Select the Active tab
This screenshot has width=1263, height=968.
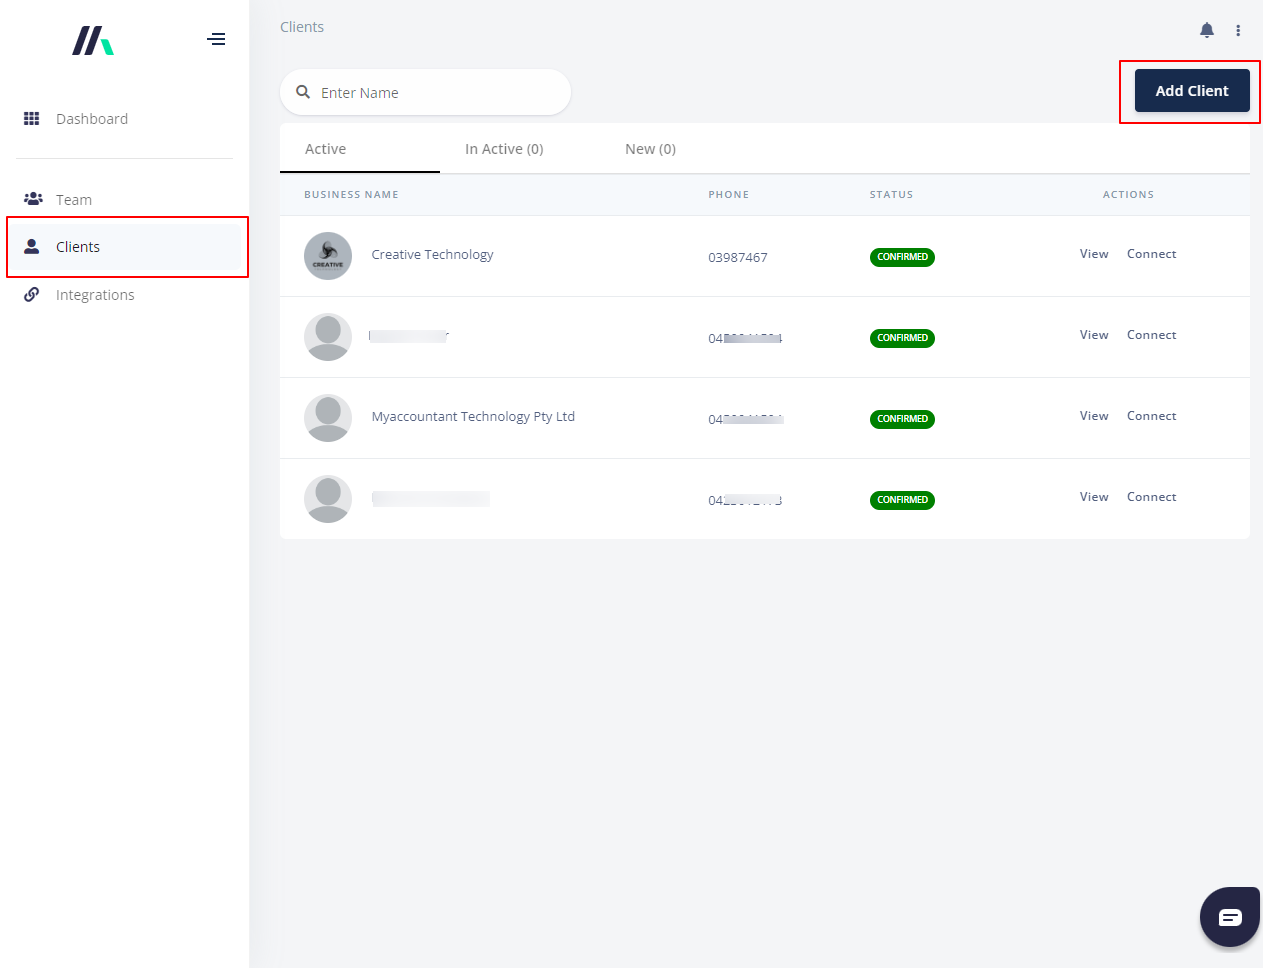pyautogui.click(x=326, y=149)
